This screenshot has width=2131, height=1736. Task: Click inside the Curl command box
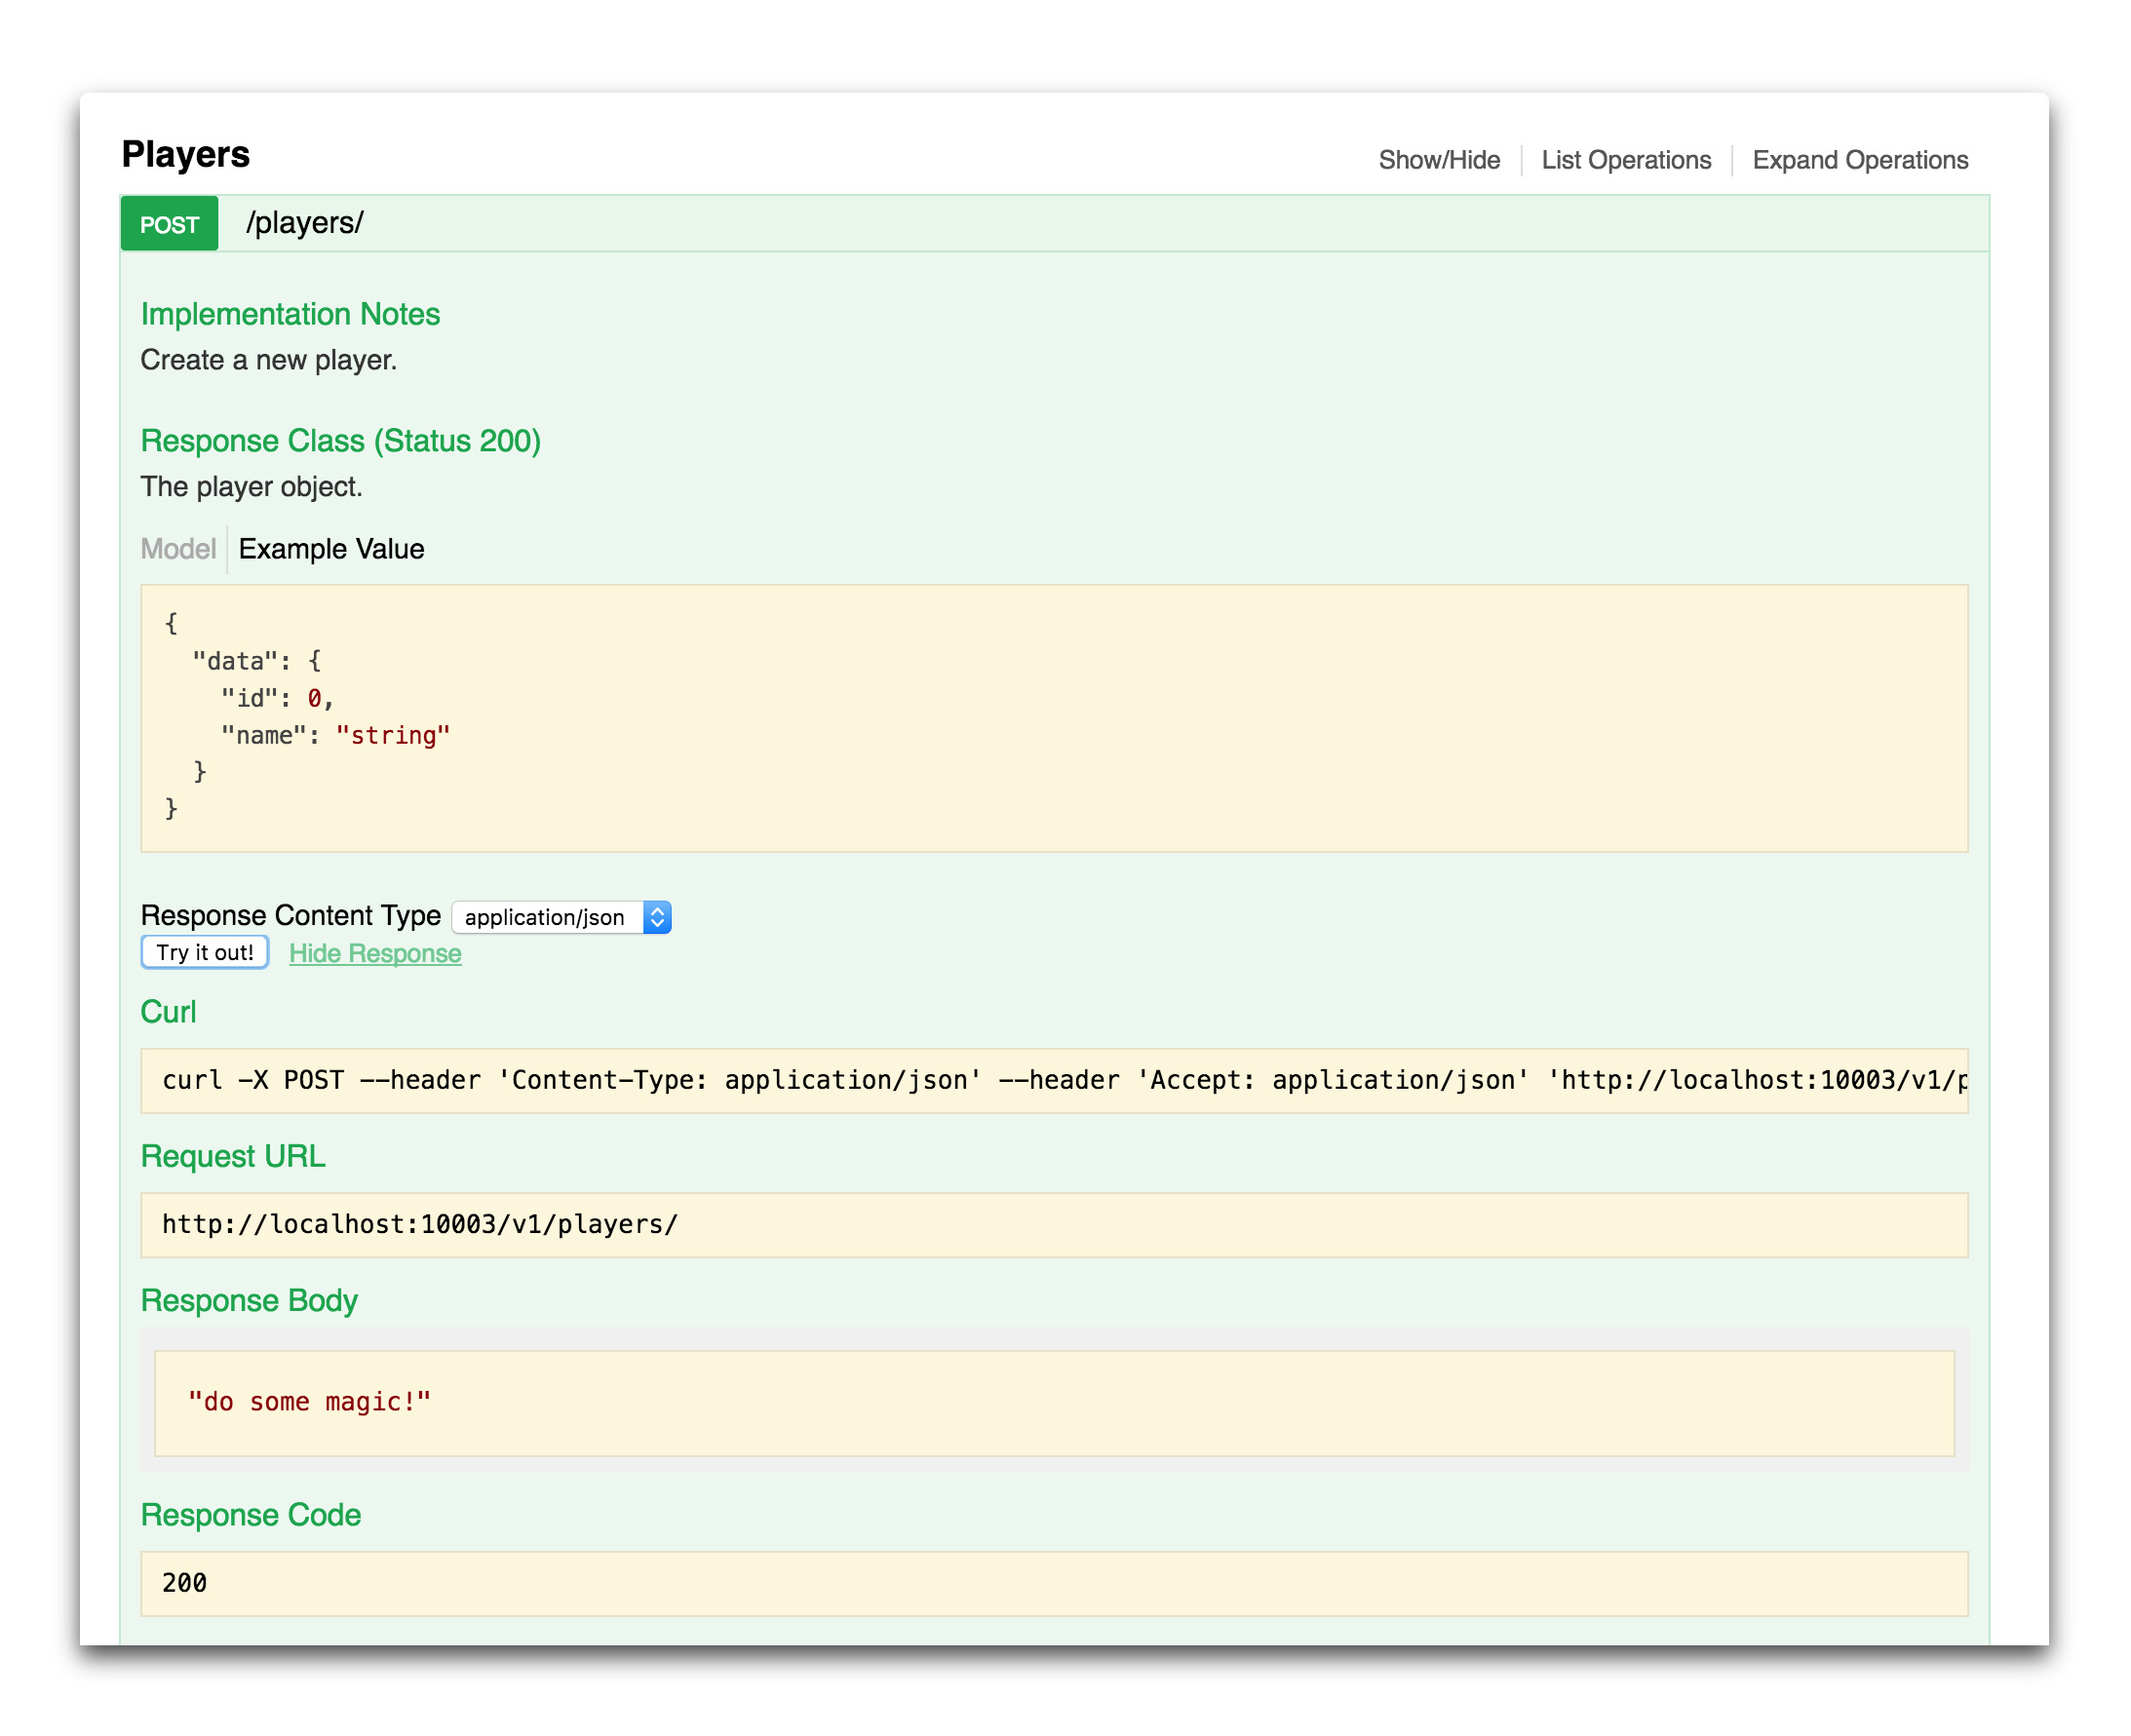pyautogui.click(x=1053, y=1080)
